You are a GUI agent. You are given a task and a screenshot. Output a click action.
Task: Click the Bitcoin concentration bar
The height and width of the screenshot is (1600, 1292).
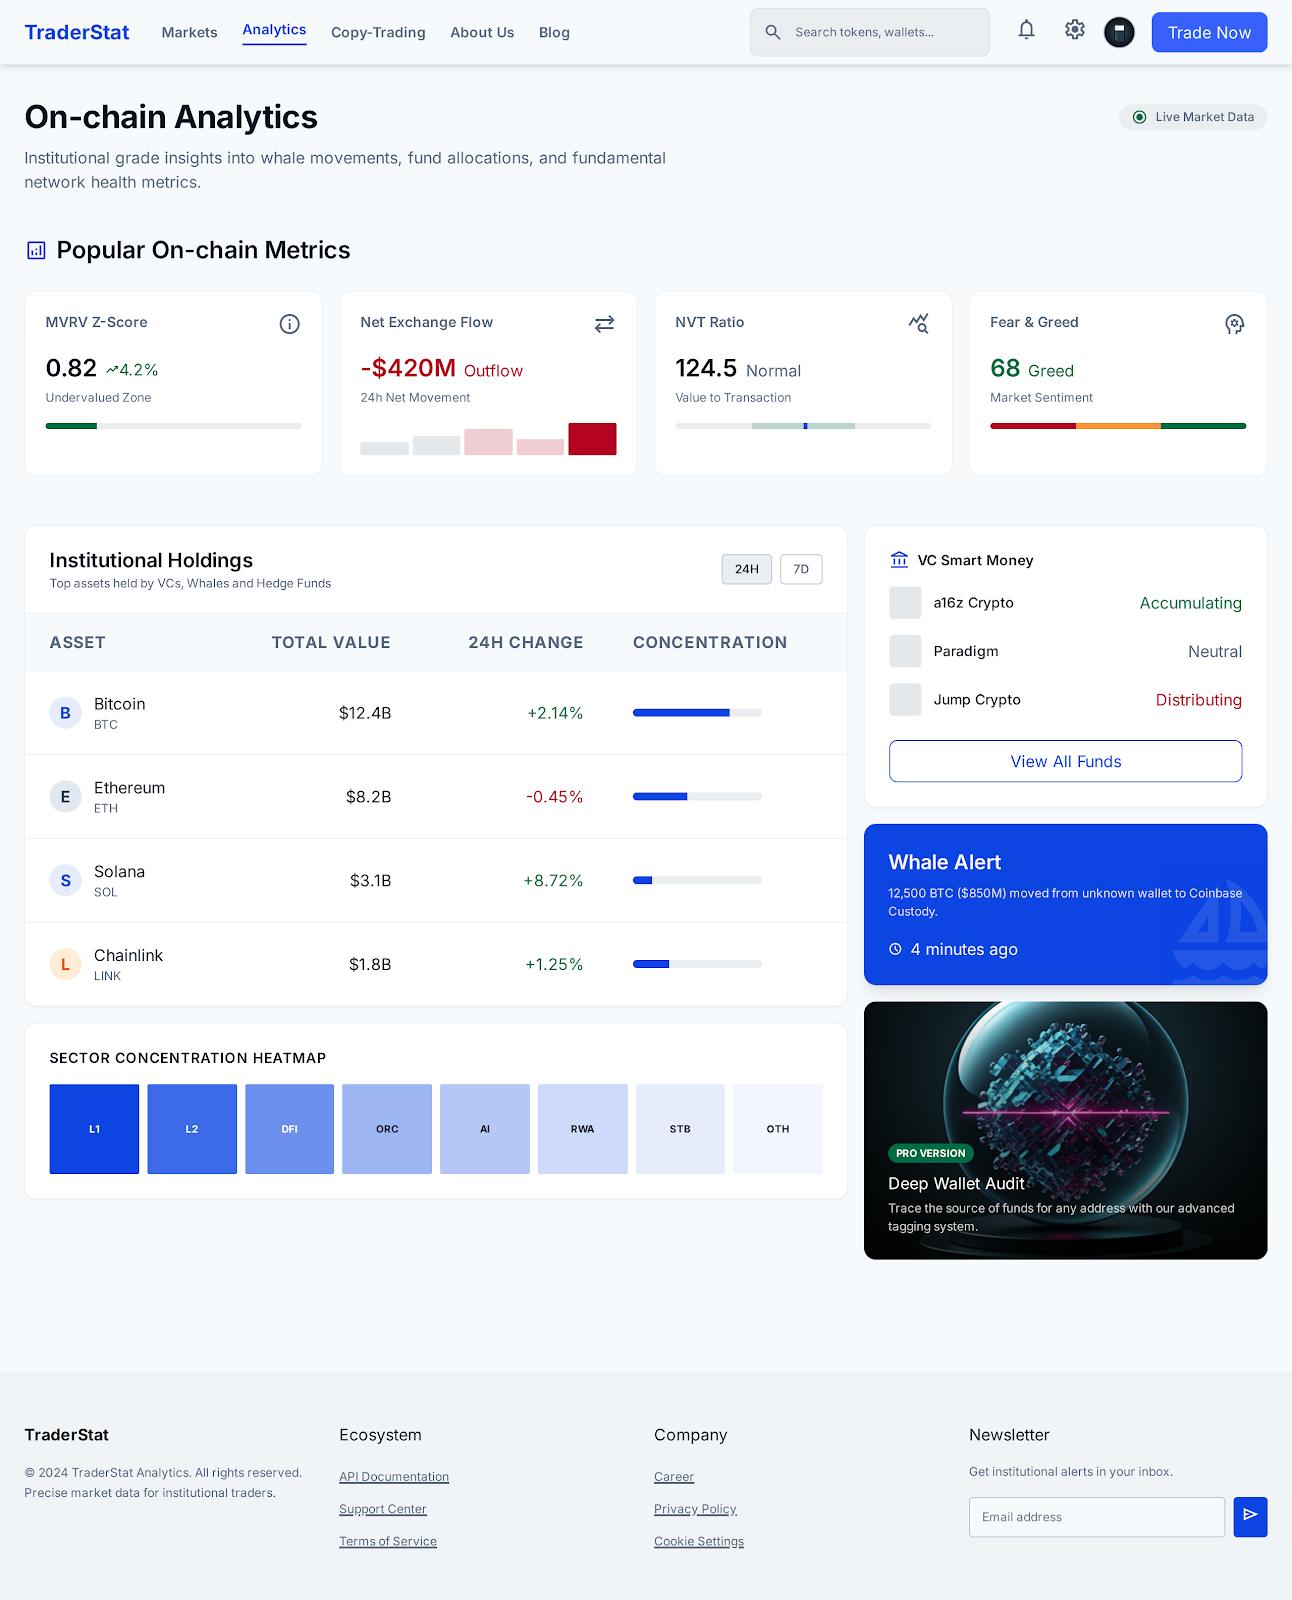[x=697, y=713]
